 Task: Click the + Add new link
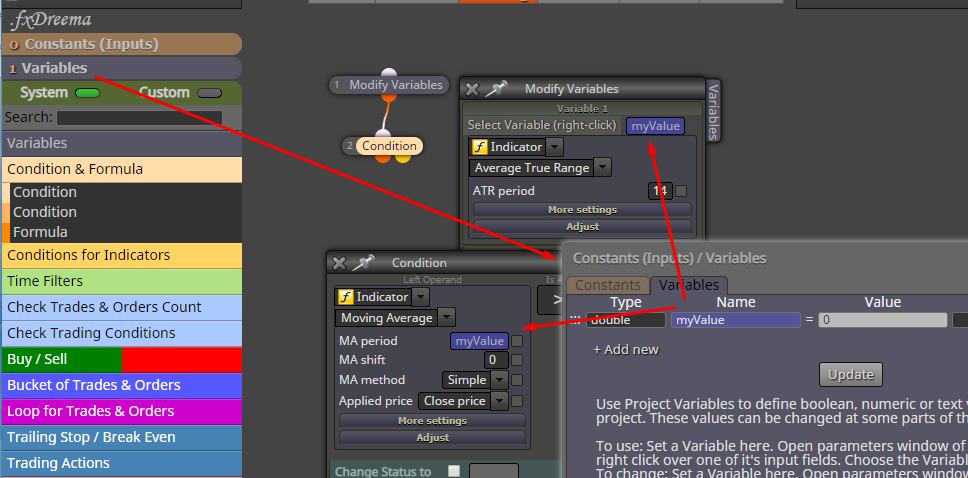point(626,350)
